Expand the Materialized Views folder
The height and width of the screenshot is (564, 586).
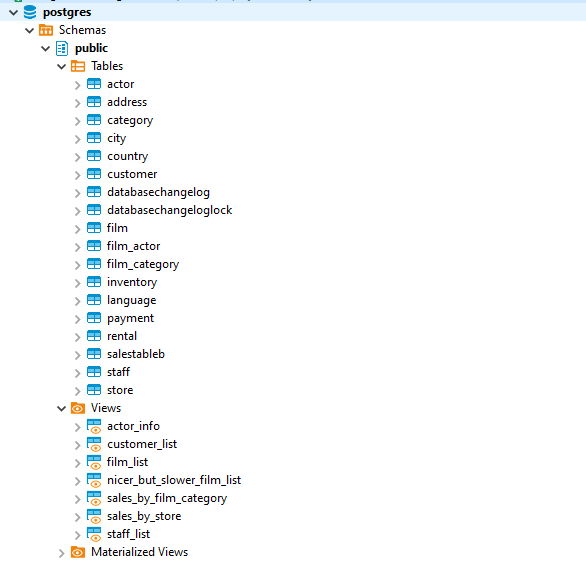[62, 553]
